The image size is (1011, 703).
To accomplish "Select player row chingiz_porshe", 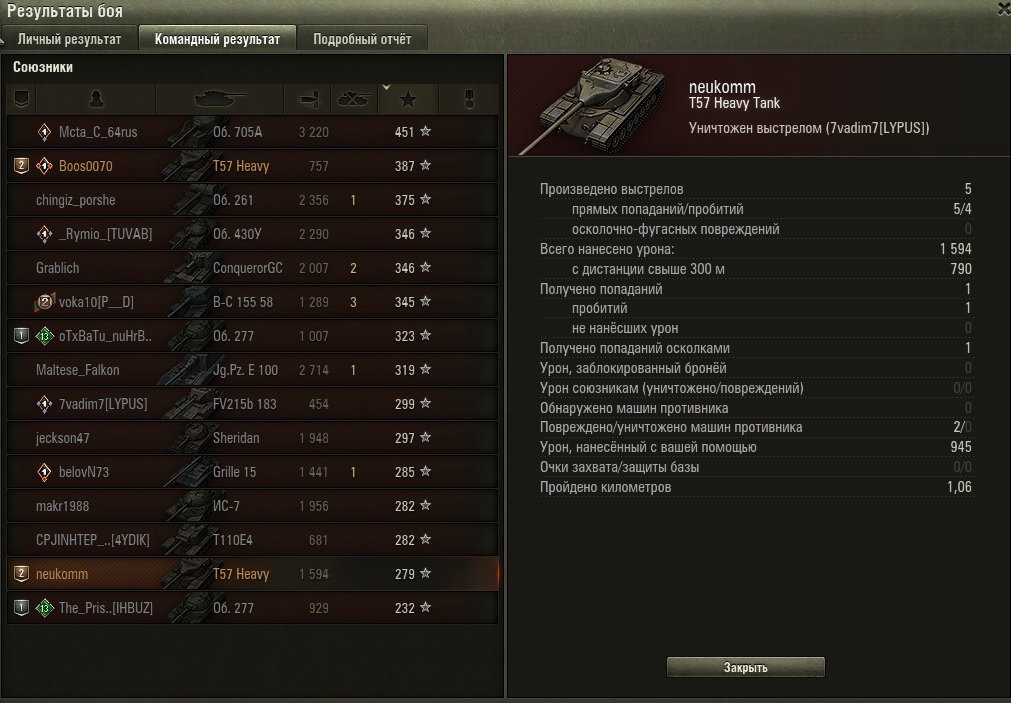I will click(252, 200).
